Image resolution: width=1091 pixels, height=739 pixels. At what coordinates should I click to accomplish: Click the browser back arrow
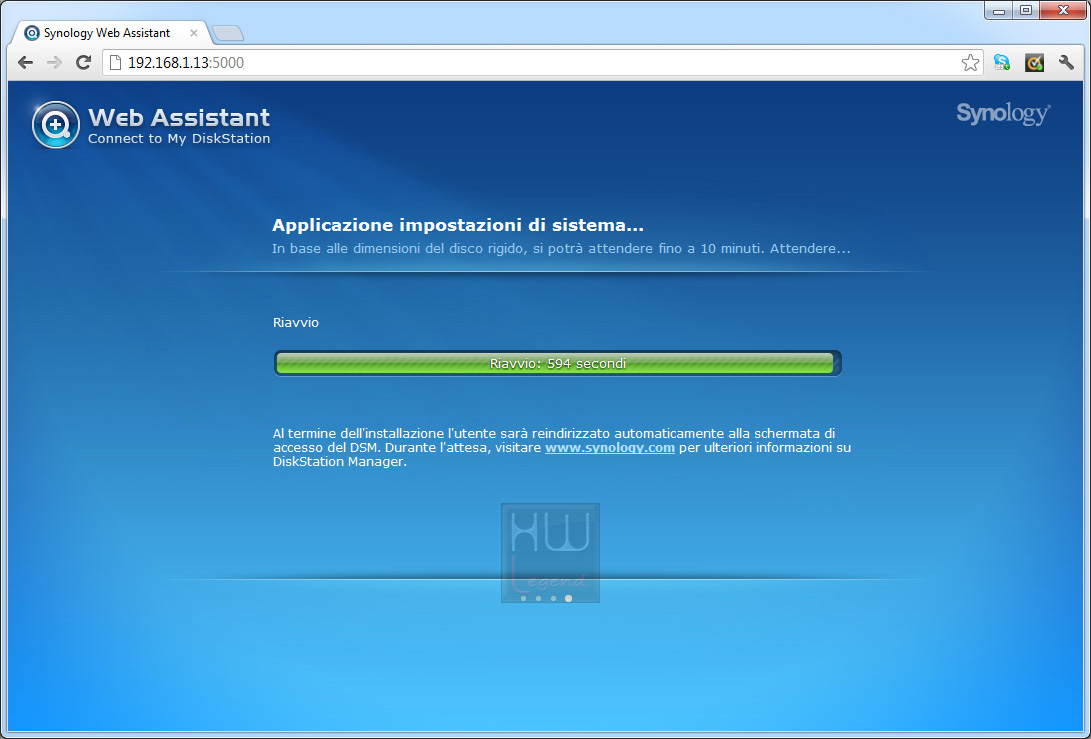click(26, 63)
